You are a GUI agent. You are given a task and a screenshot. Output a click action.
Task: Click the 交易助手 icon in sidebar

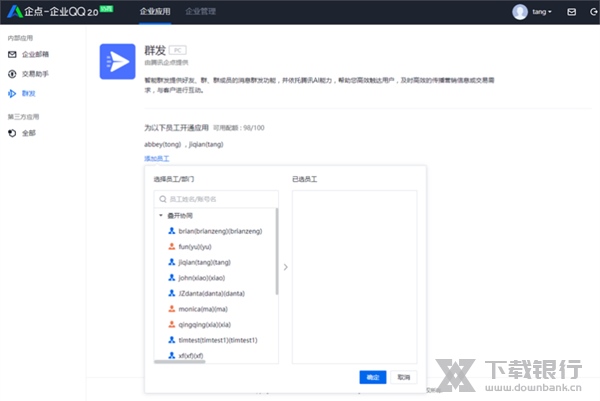(12, 74)
